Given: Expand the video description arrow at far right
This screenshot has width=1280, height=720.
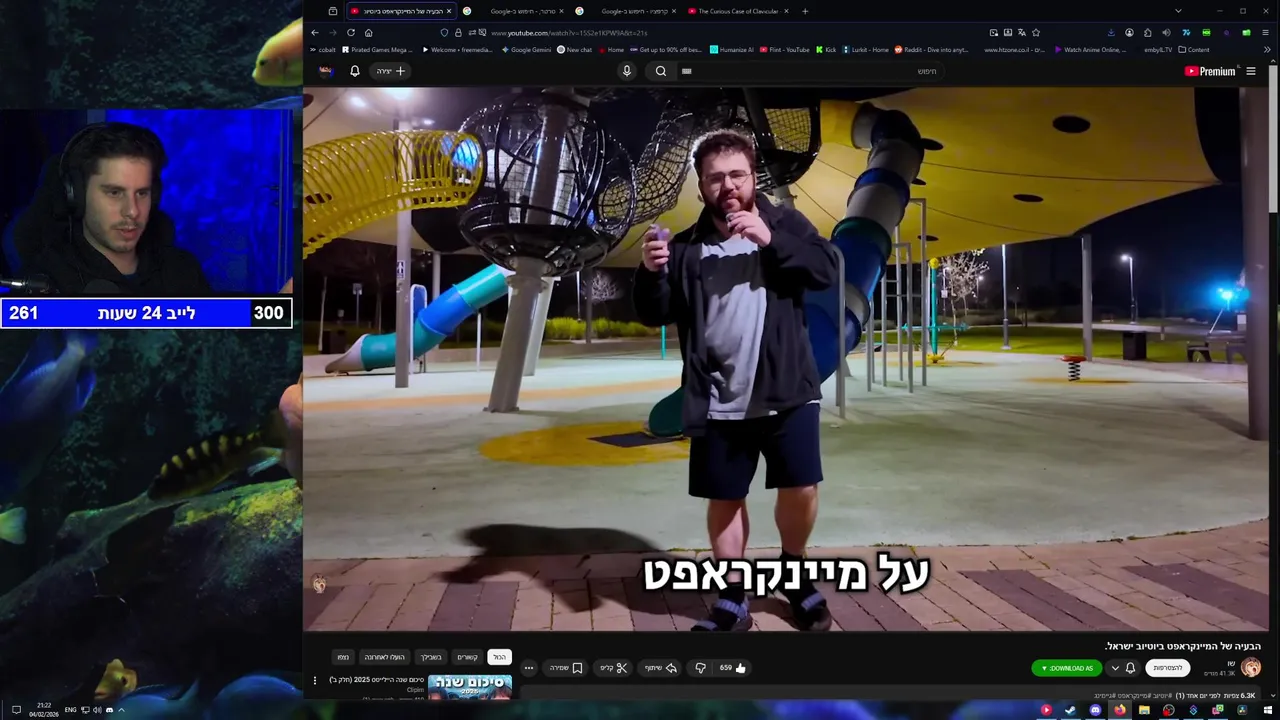Looking at the screenshot, I should point(1273,696).
